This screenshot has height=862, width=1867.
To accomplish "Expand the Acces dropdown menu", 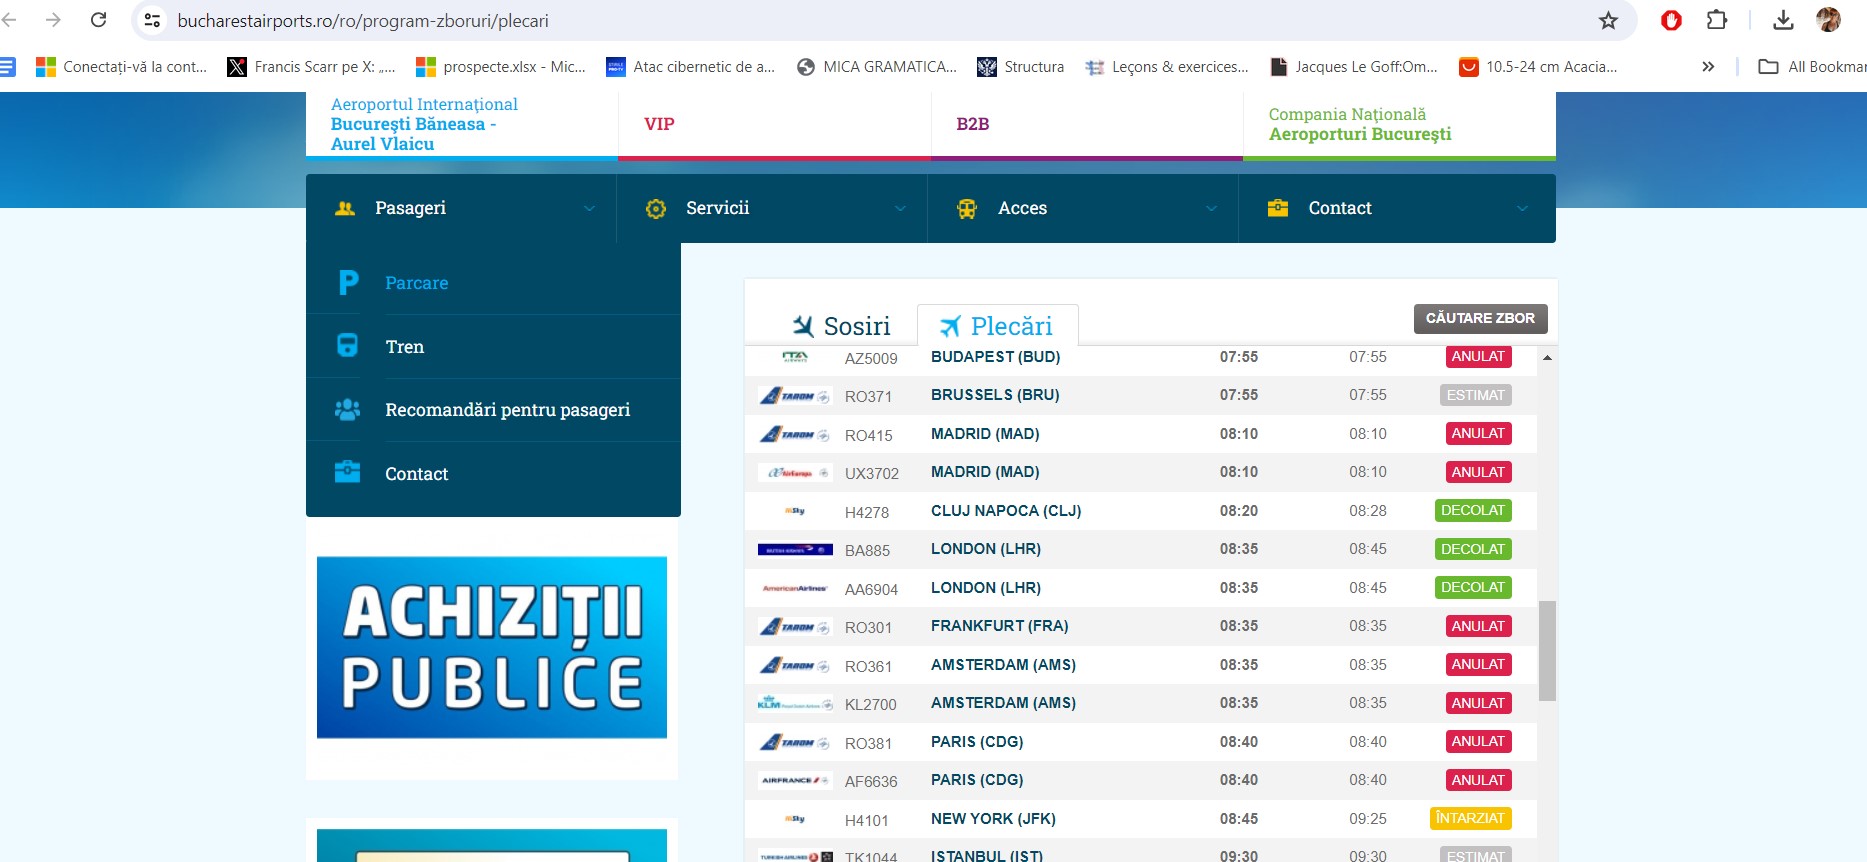I will 1211,208.
